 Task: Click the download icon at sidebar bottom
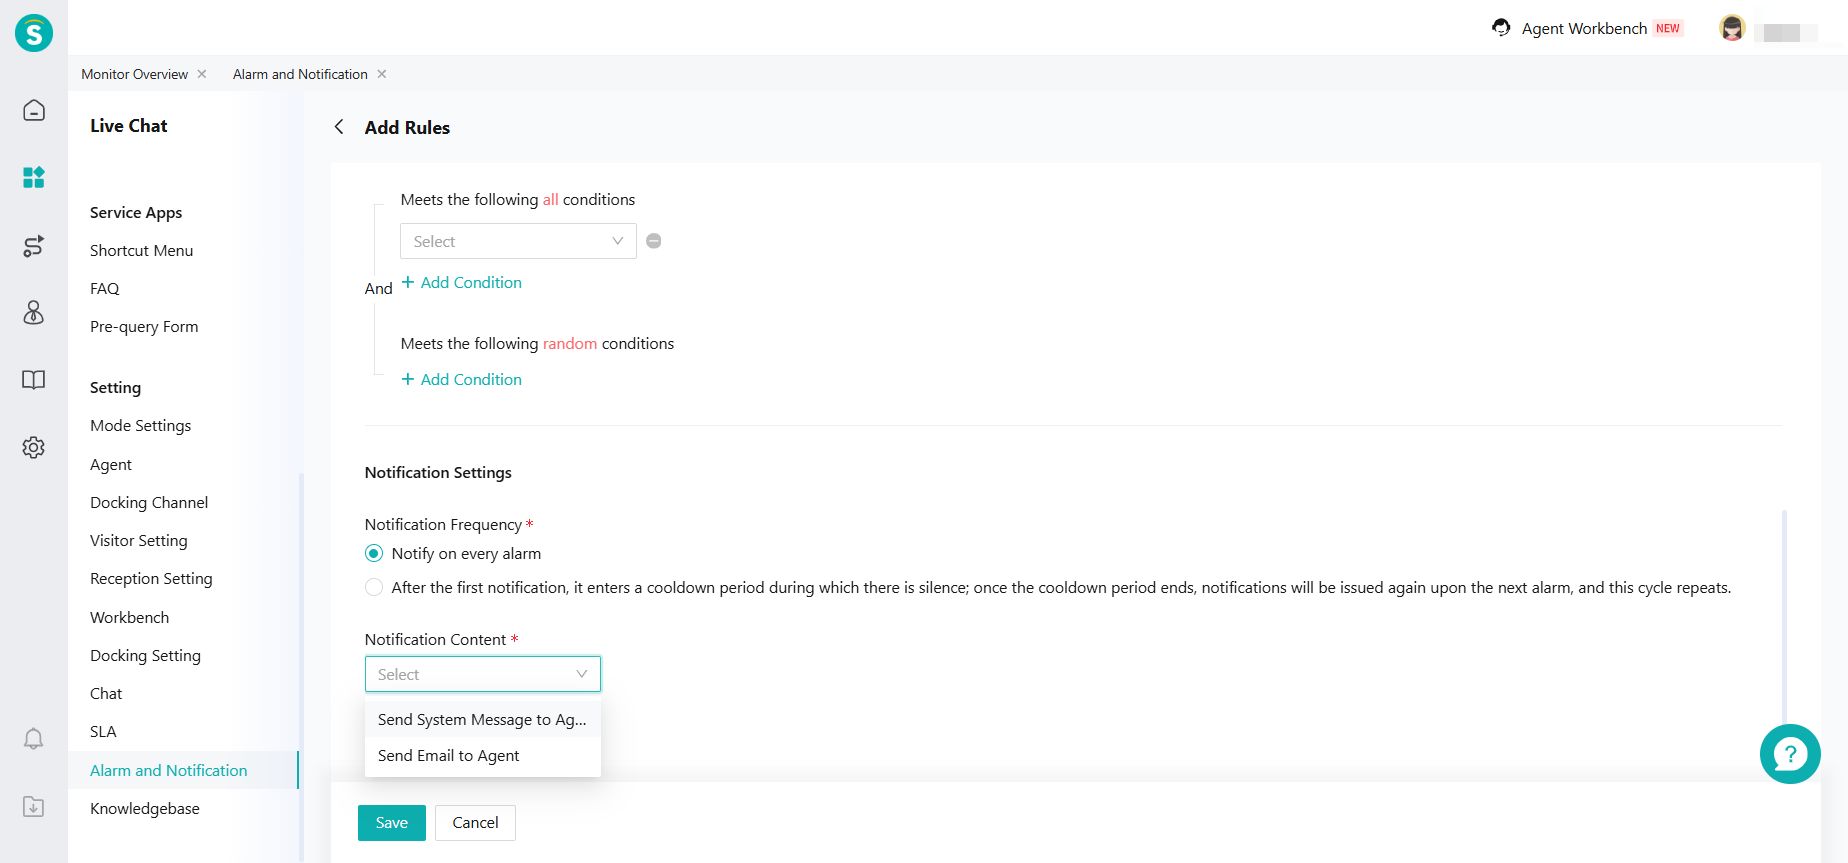[x=34, y=807]
